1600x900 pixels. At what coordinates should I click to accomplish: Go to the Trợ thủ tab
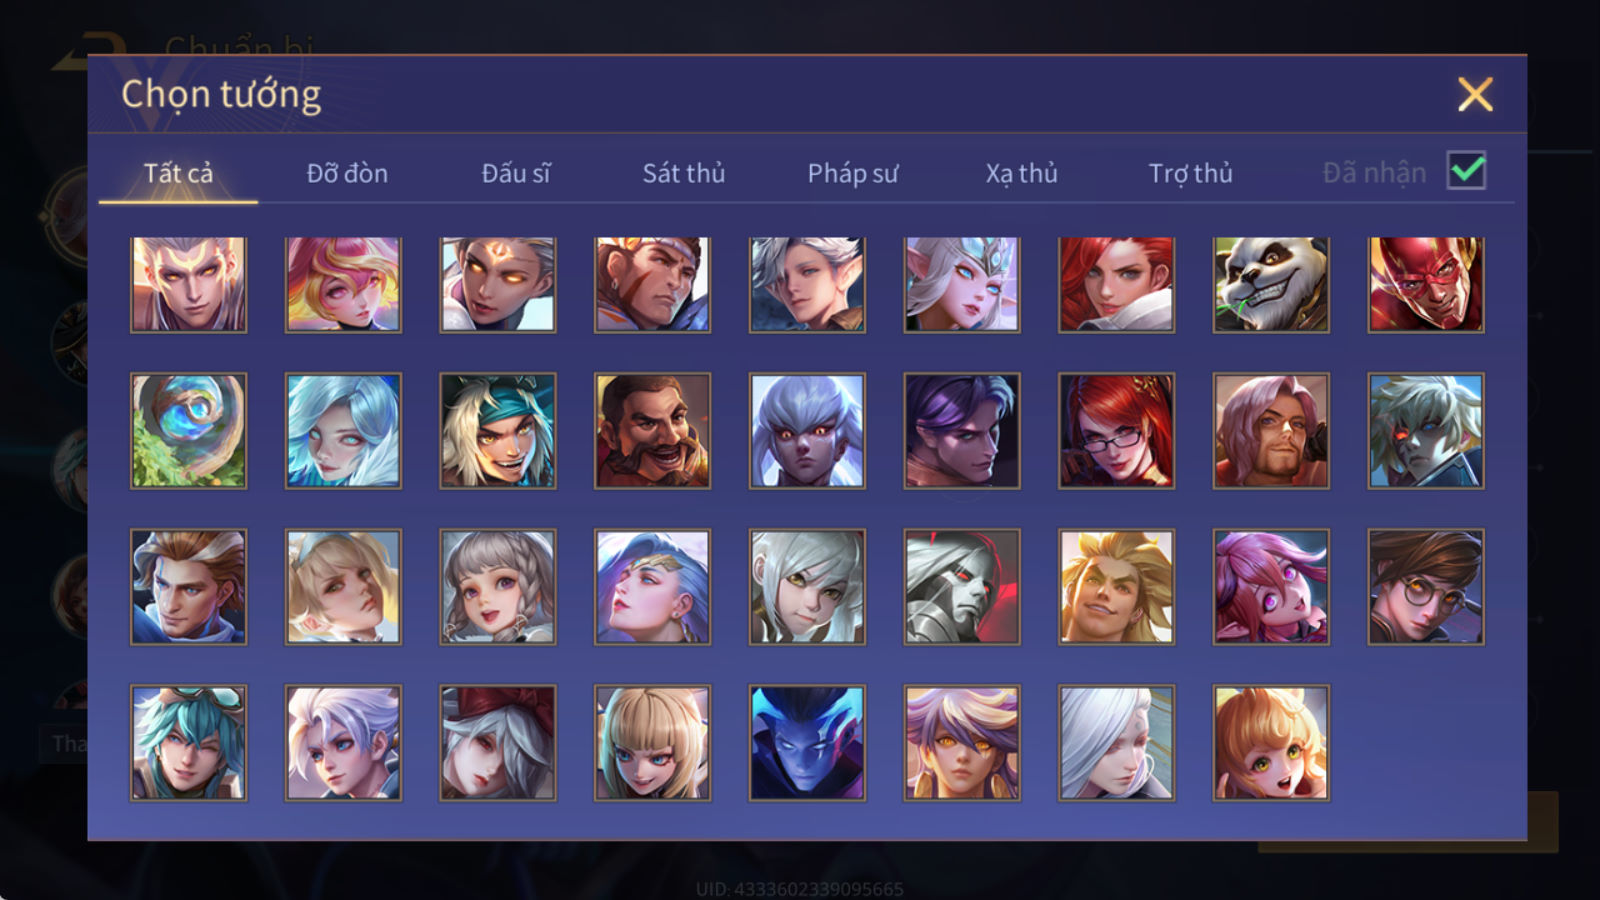[1190, 173]
